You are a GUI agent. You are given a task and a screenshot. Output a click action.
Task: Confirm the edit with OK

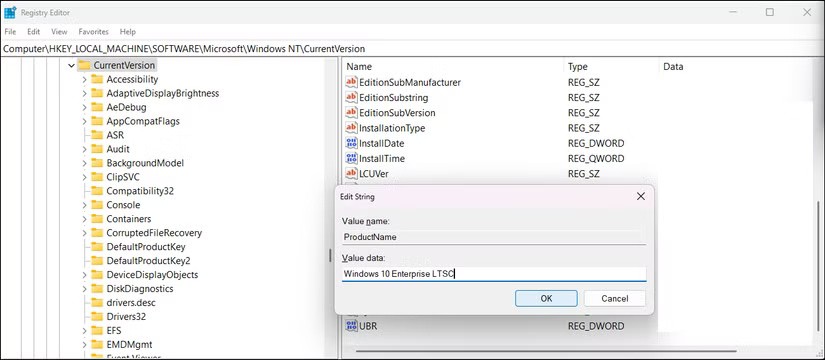click(546, 298)
